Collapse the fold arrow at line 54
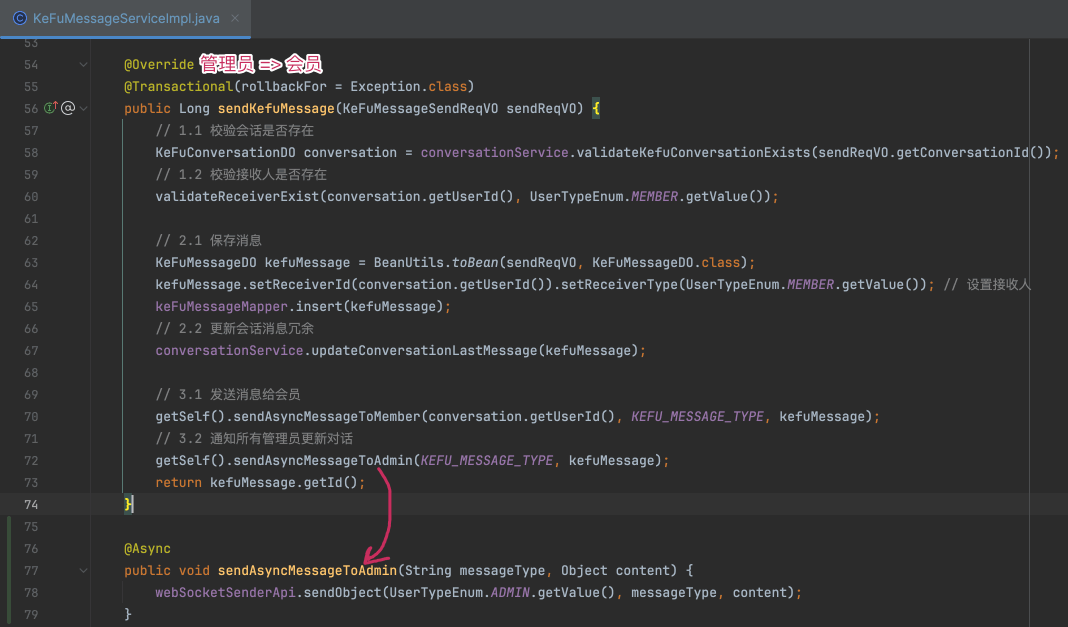1068x627 pixels. pyautogui.click(x=84, y=64)
